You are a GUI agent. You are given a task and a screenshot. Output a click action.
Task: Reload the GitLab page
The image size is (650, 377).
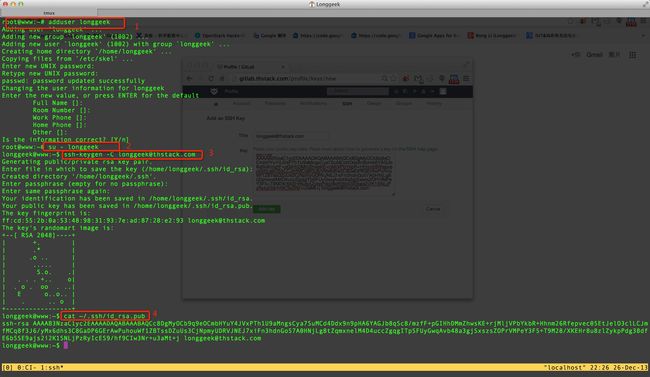click(x=211, y=78)
